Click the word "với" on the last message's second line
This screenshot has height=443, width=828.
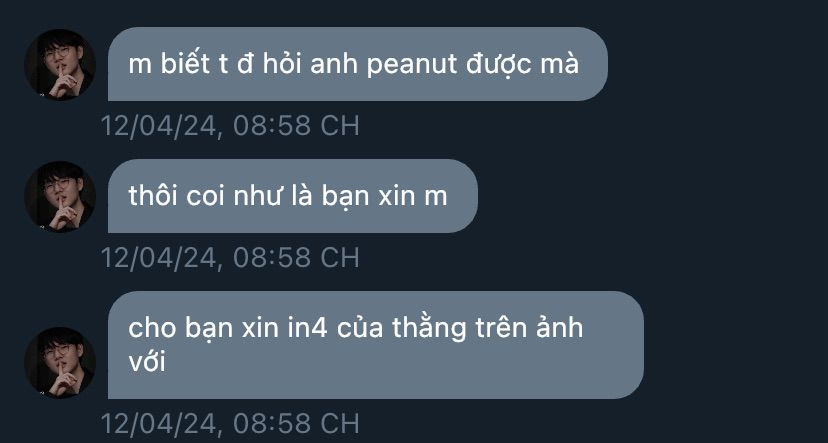click(x=147, y=362)
